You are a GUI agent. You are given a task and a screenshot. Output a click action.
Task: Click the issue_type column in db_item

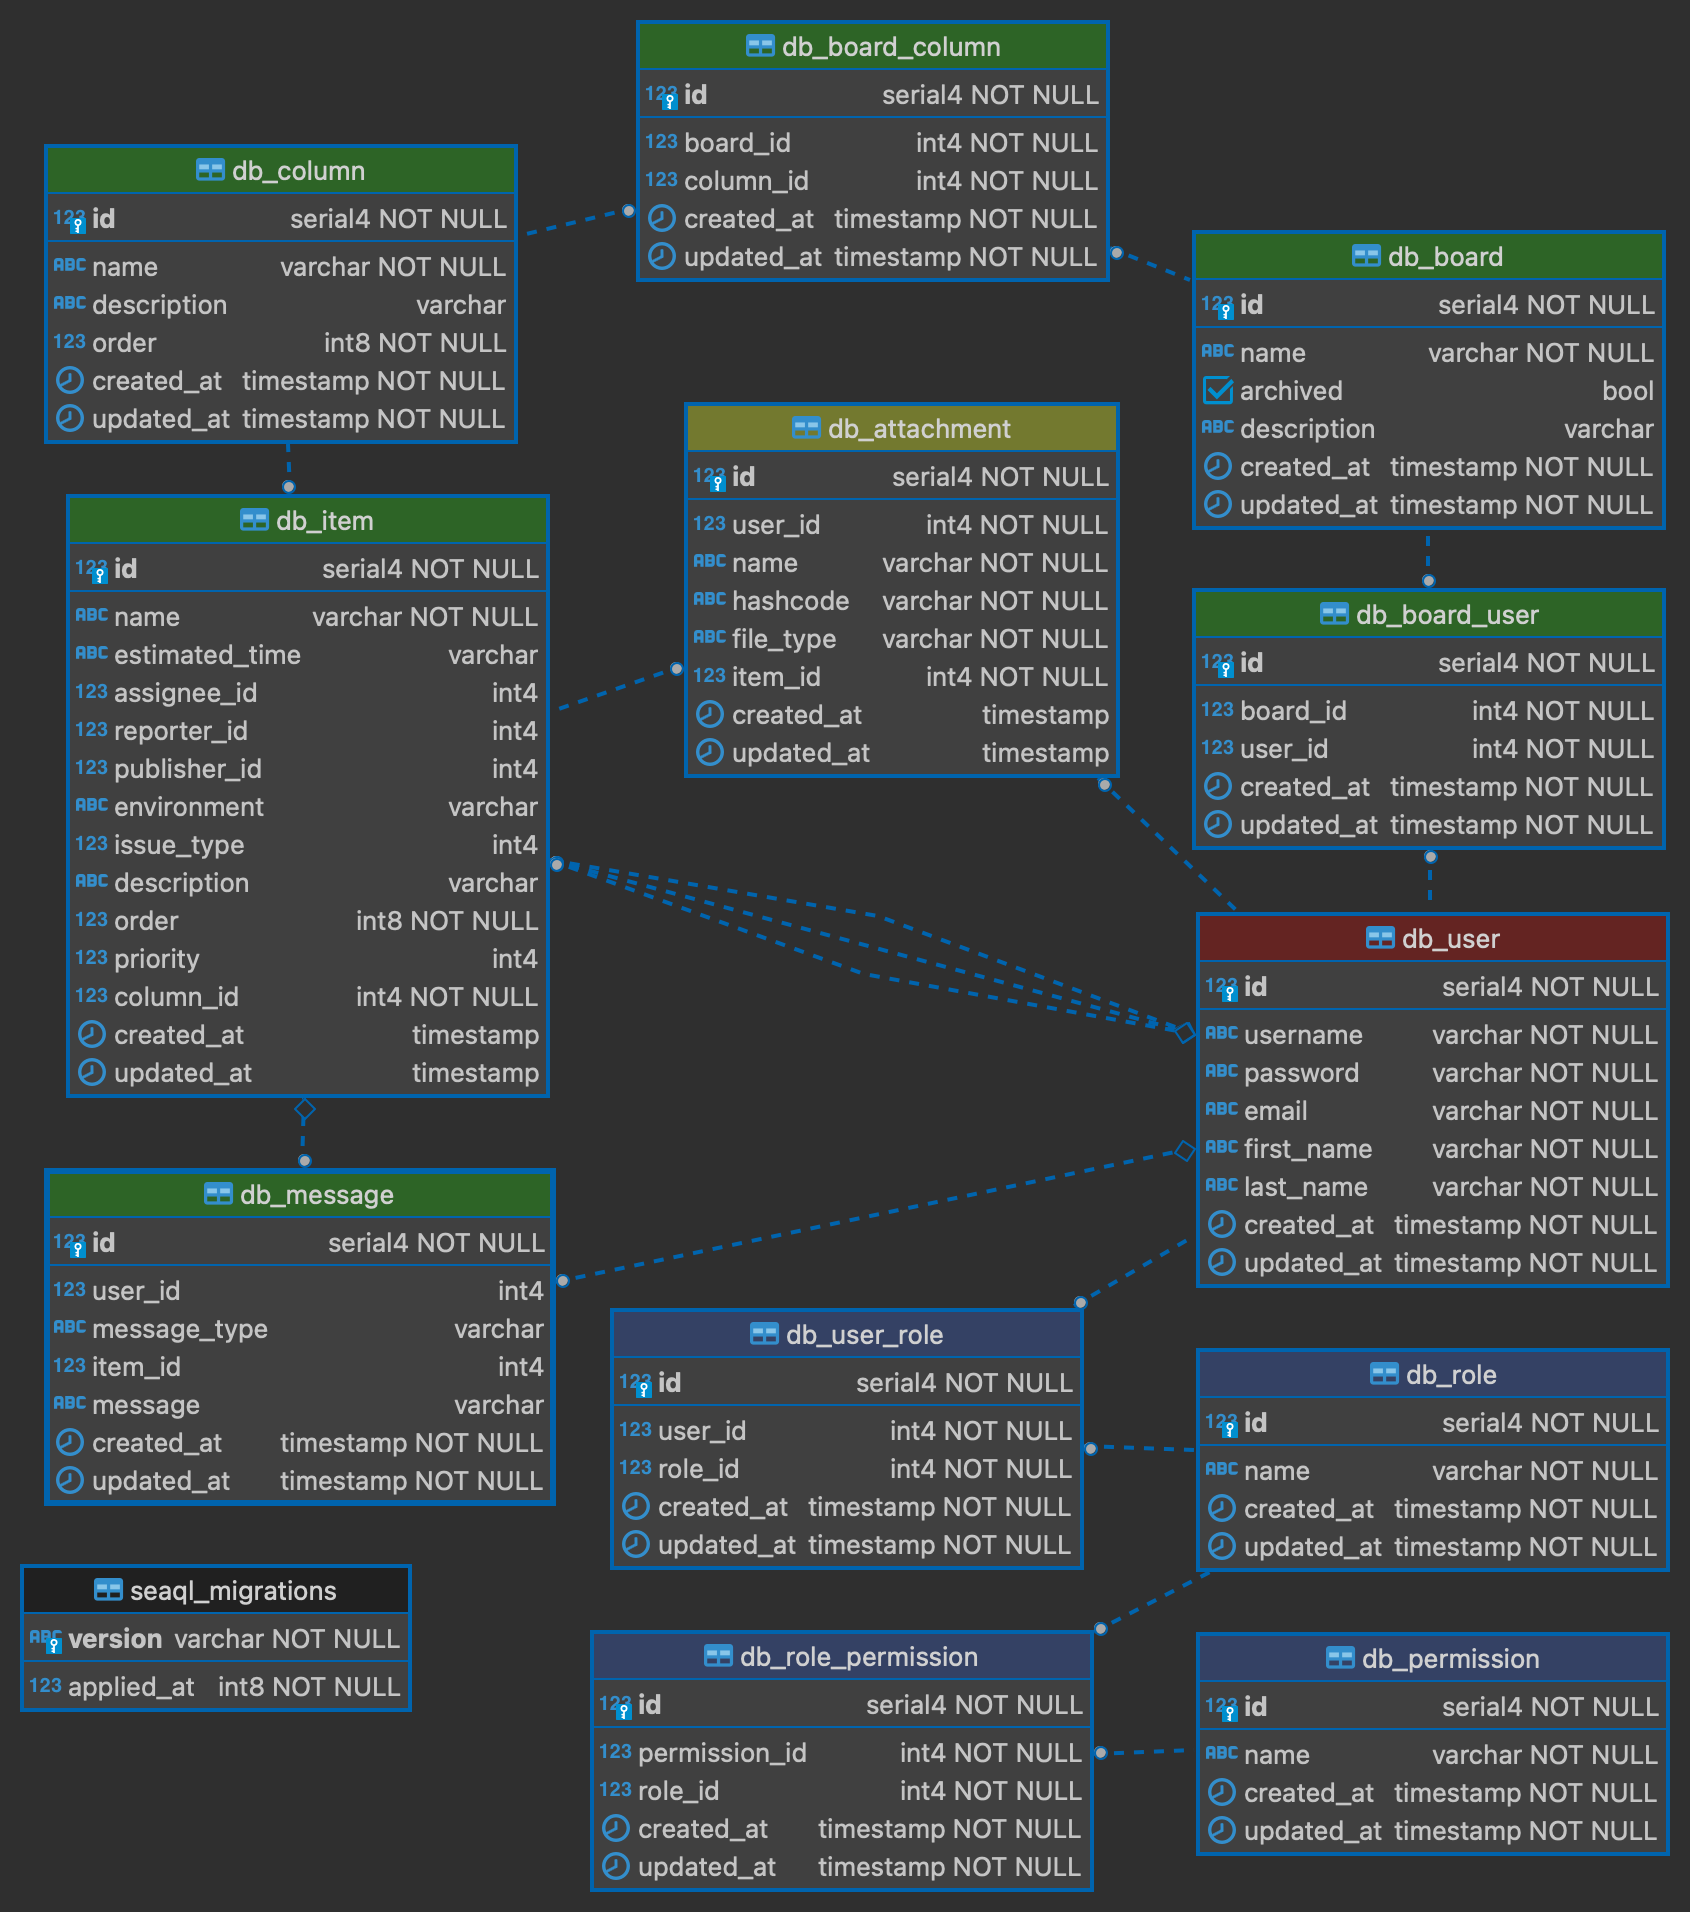point(308,845)
